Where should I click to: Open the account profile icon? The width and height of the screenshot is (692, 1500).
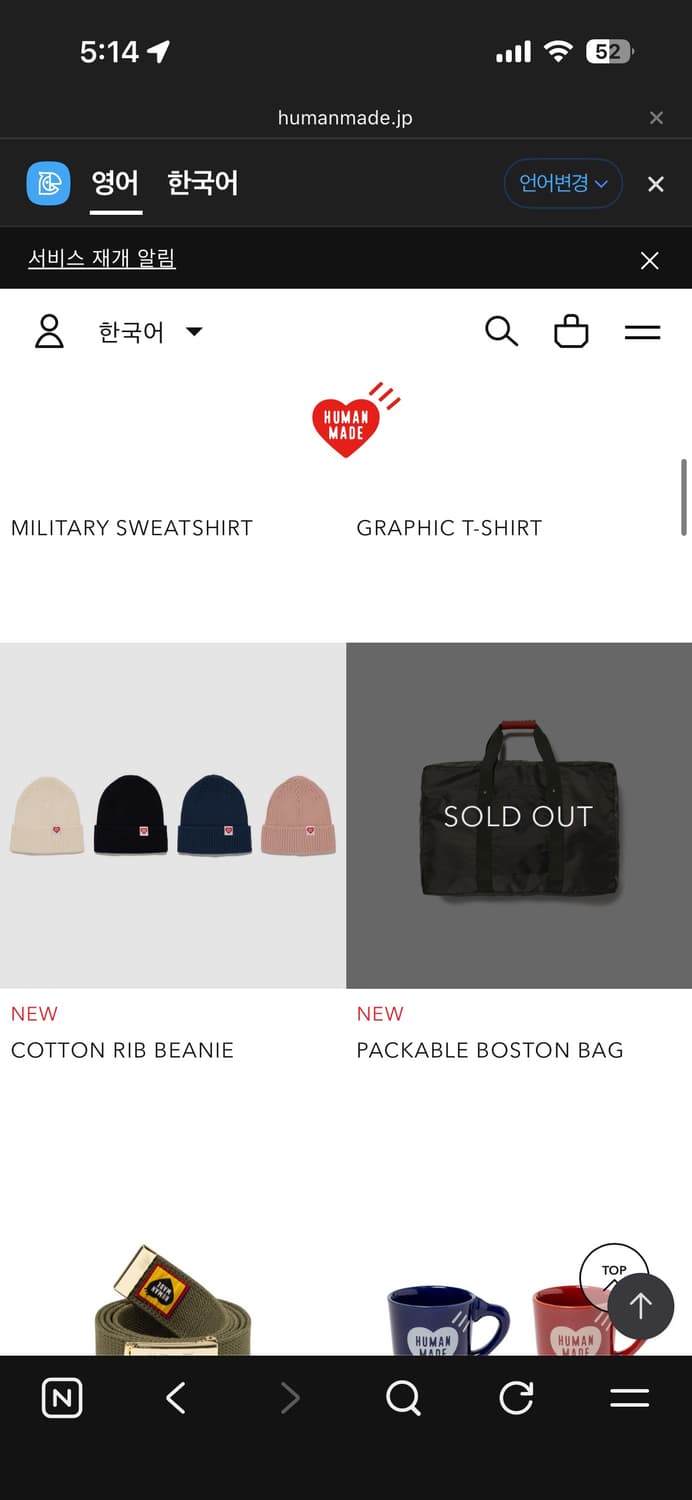click(49, 331)
